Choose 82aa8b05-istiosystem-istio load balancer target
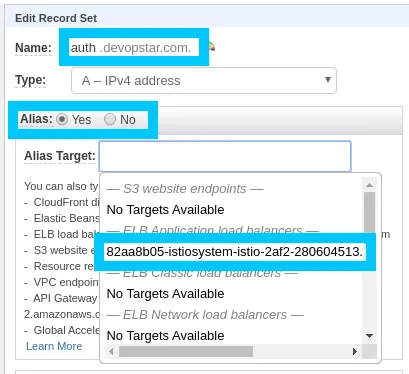409x374 pixels. 235,252
